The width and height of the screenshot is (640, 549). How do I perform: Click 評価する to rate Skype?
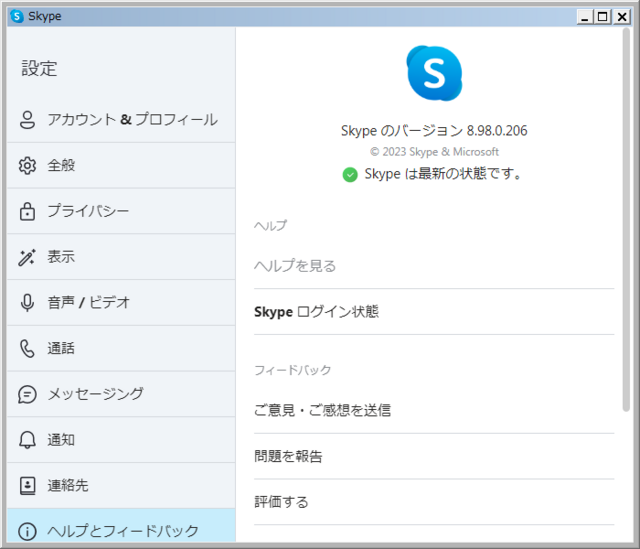coord(434,502)
